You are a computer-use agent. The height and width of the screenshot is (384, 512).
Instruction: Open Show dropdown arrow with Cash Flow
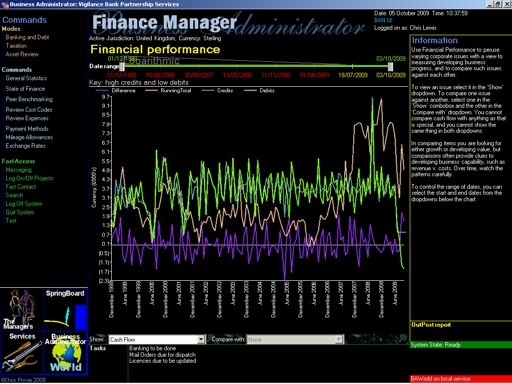click(201, 340)
